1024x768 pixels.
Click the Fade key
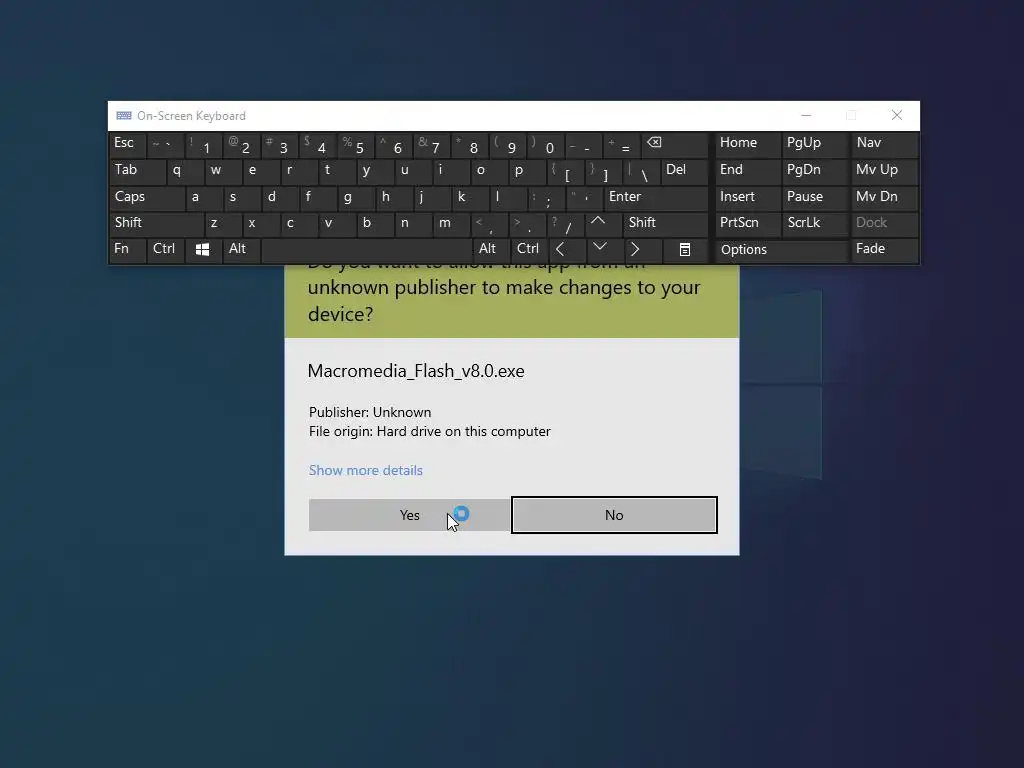tap(885, 250)
